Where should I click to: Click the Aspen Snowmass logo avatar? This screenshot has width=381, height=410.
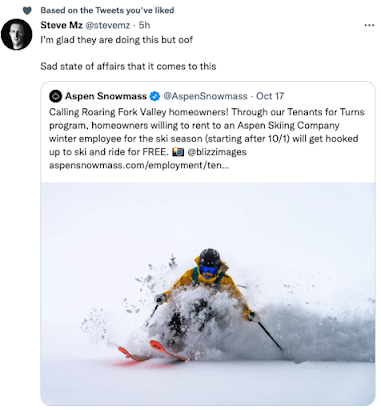click(x=55, y=96)
